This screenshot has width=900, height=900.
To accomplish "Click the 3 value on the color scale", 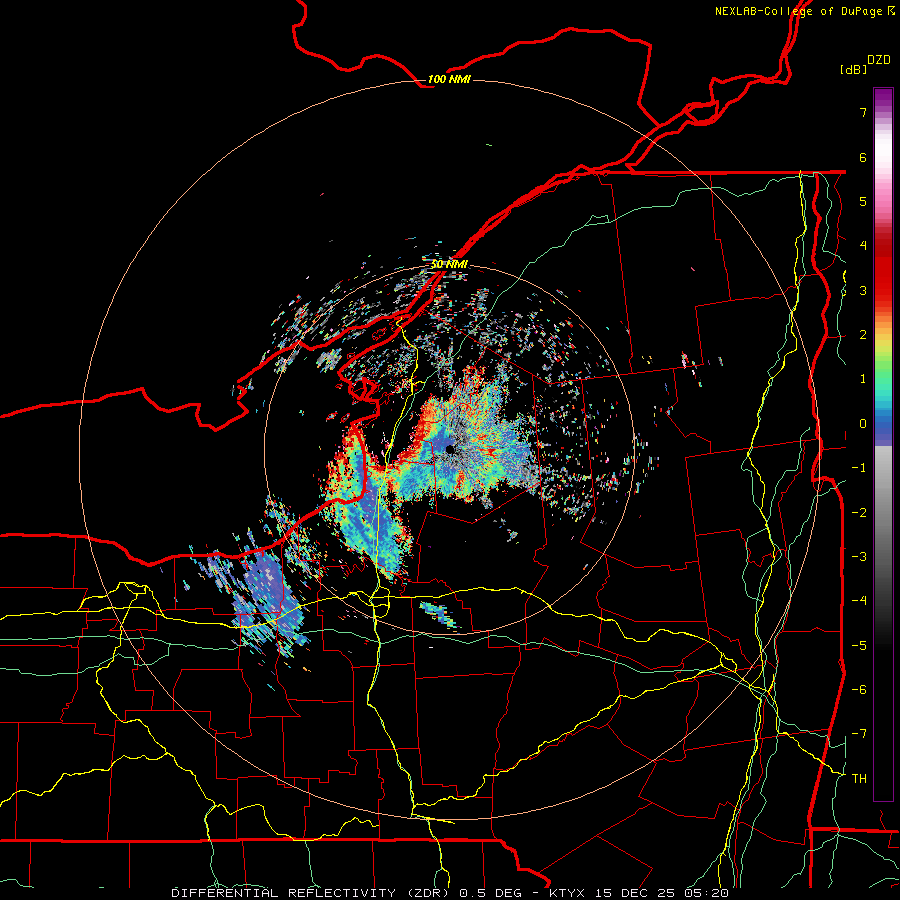I will pos(863,290).
